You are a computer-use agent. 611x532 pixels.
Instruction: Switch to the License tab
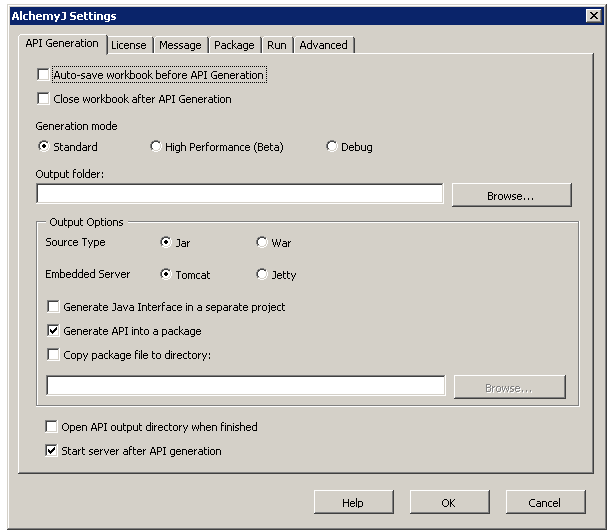click(128, 45)
